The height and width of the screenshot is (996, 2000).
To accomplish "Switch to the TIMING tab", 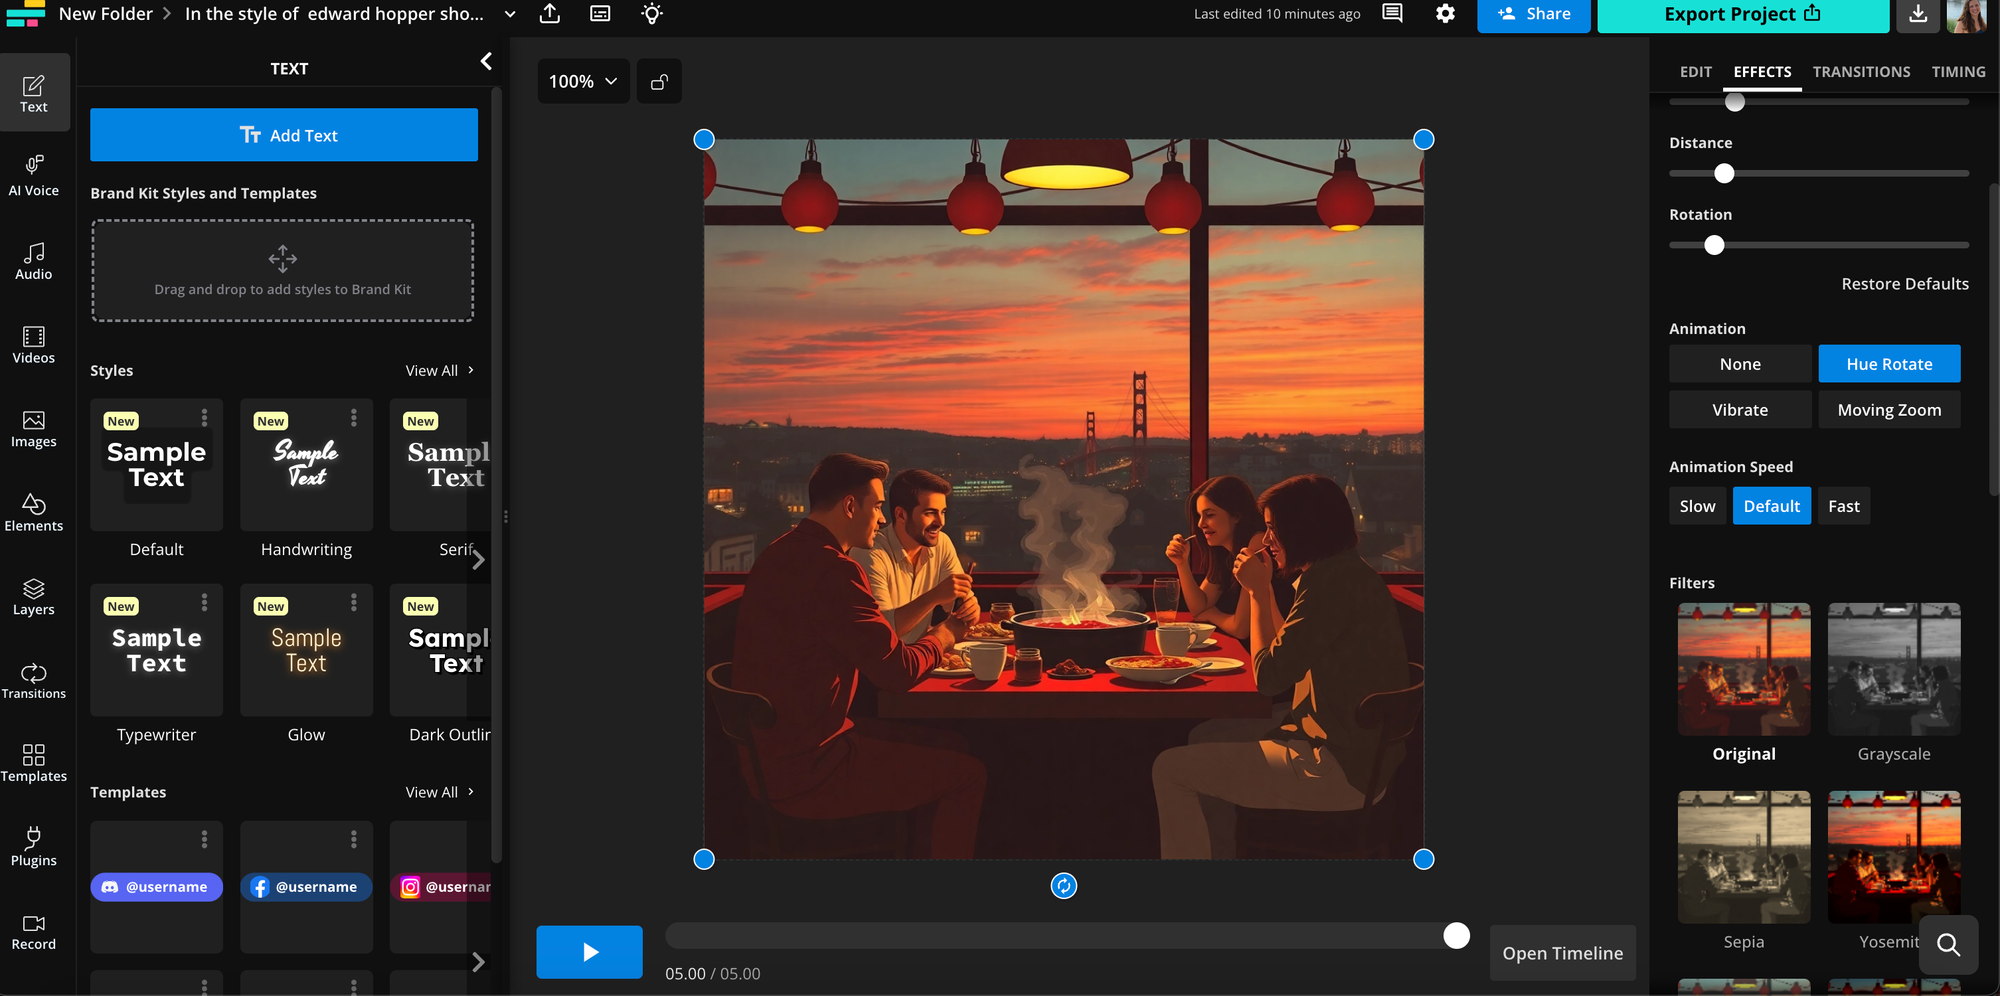I will [x=1958, y=71].
